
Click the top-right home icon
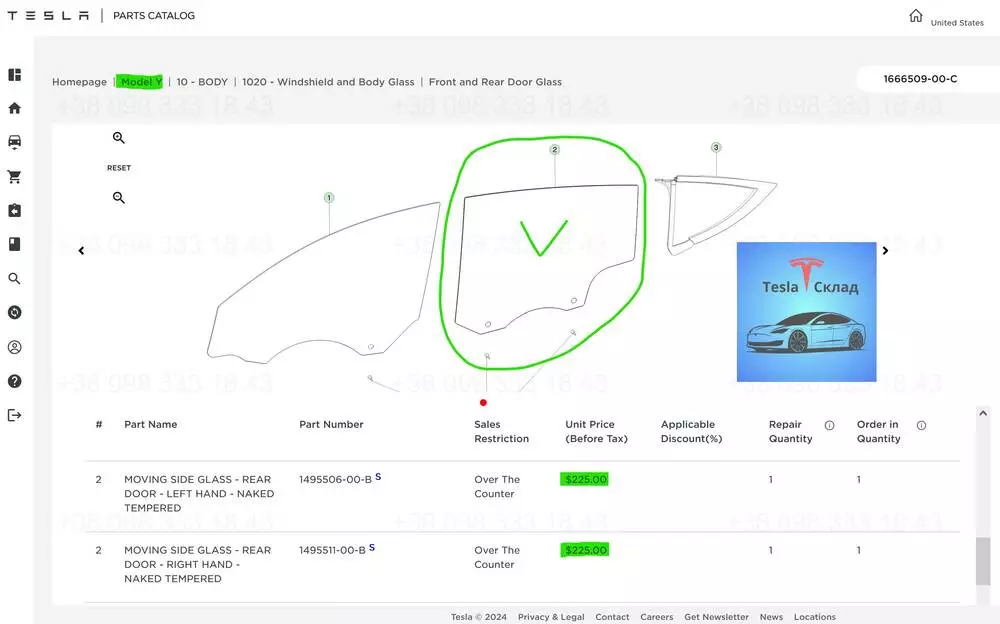tap(916, 16)
